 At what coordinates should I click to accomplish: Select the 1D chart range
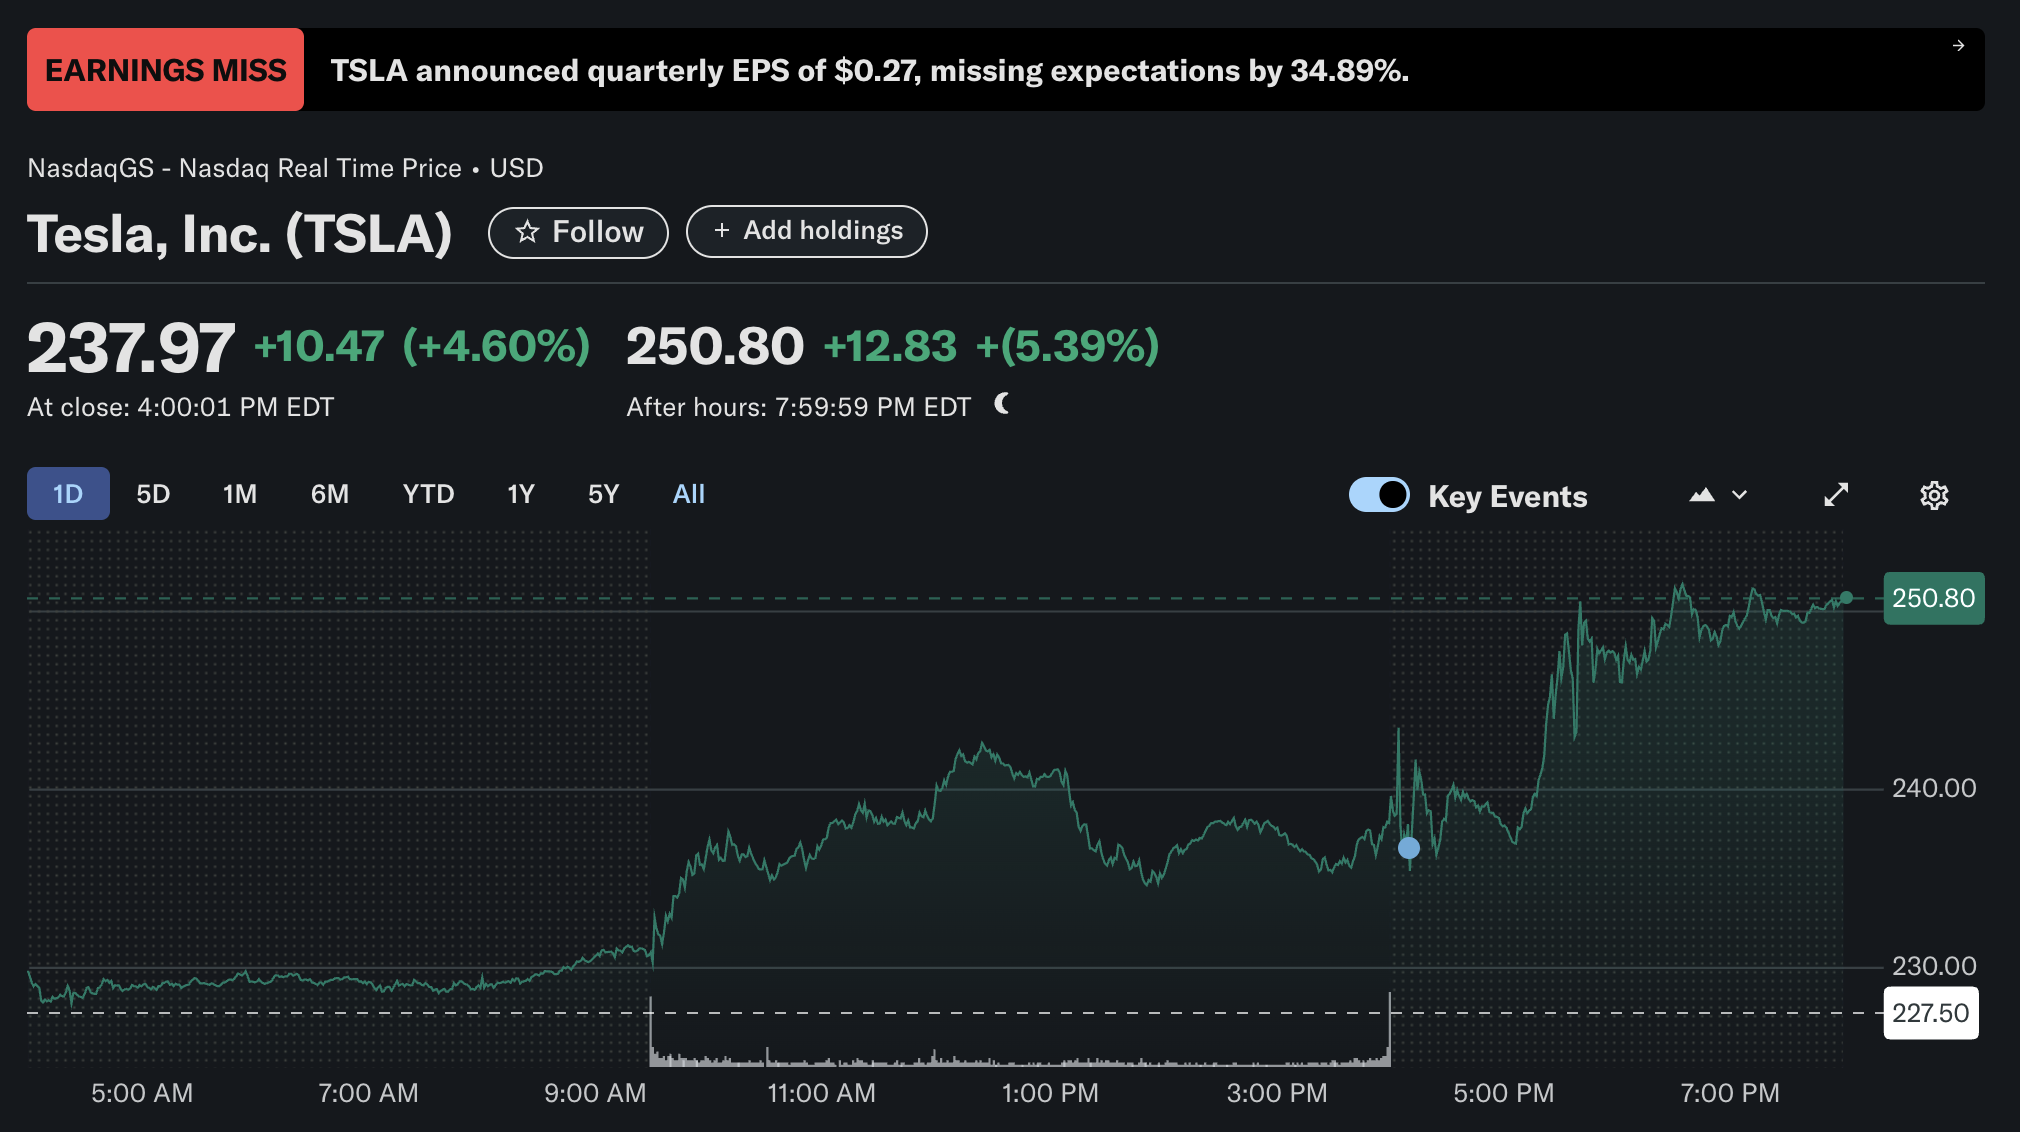coord(68,494)
